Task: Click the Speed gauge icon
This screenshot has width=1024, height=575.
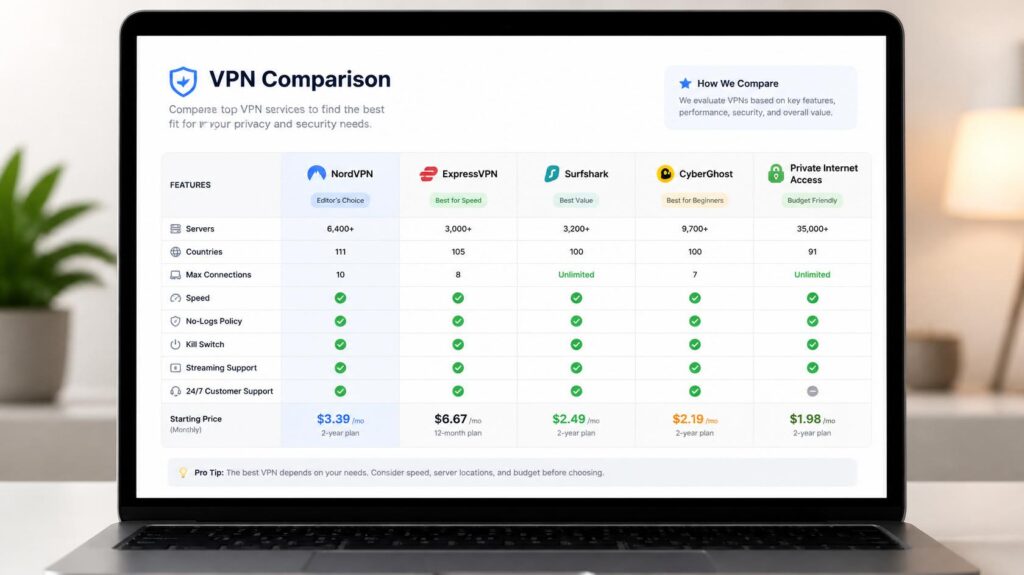Action: [x=176, y=298]
